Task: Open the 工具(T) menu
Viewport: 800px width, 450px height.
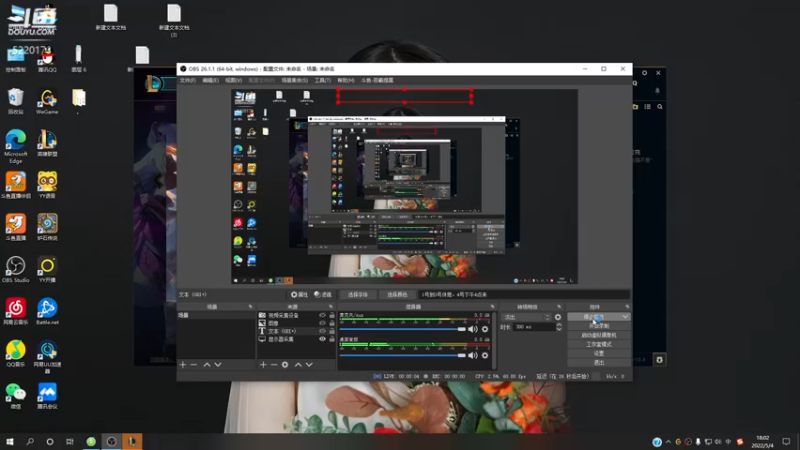Action: [322, 80]
